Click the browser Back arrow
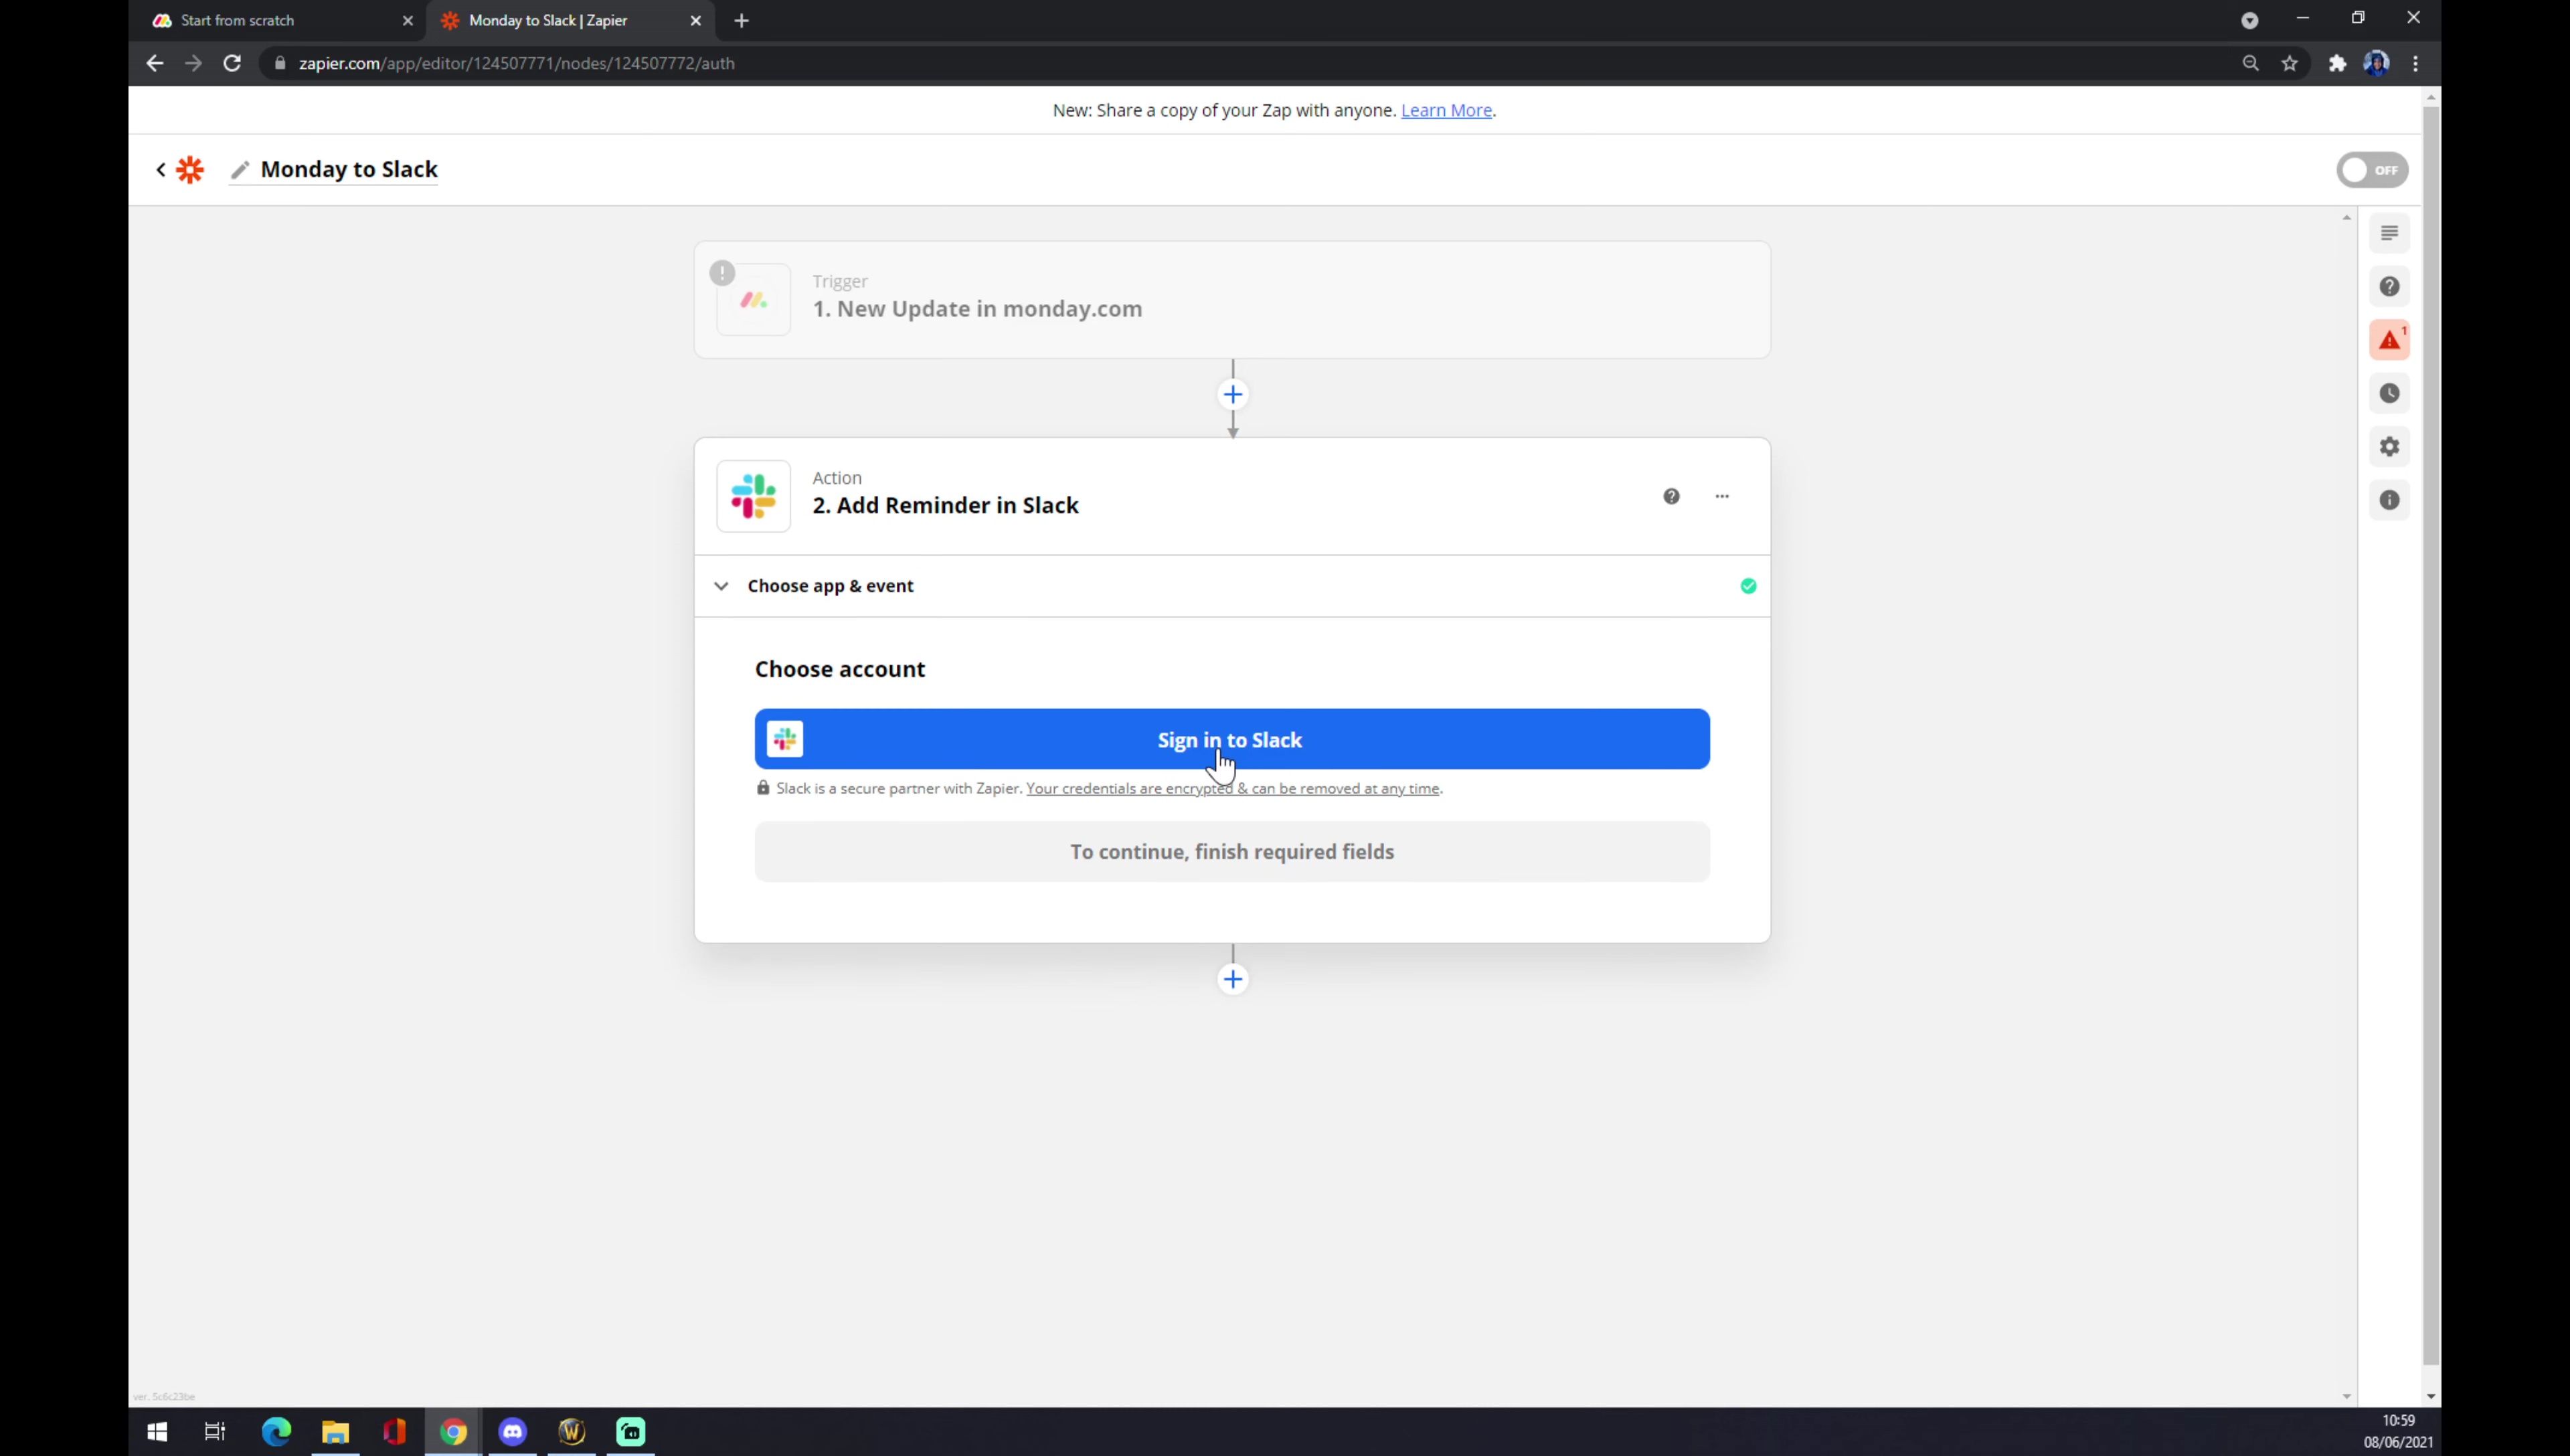This screenshot has width=2570, height=1456. 154,63
